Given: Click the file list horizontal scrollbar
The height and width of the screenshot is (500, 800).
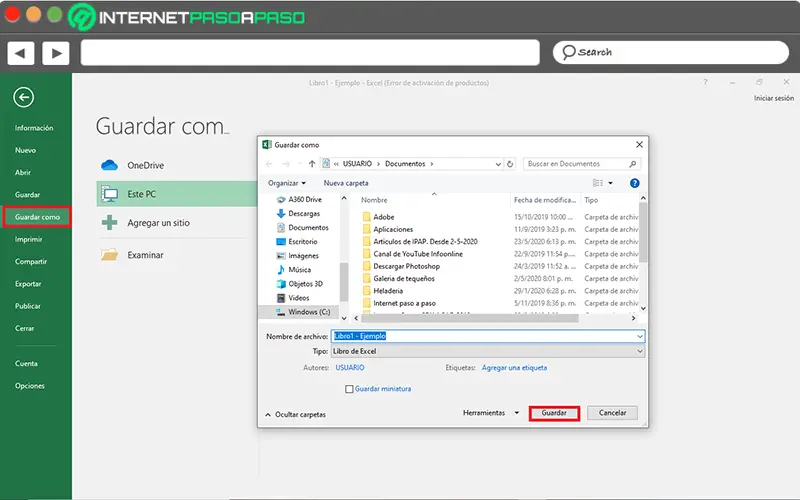Looking at the screenshot, I should click(469, 318).
